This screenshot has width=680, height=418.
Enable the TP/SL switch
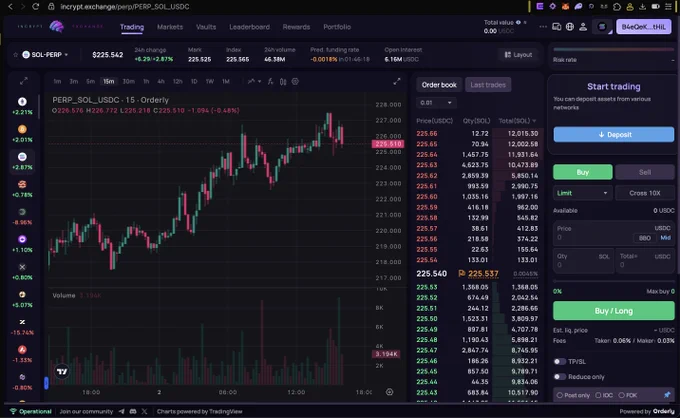(x=559, y=361)
